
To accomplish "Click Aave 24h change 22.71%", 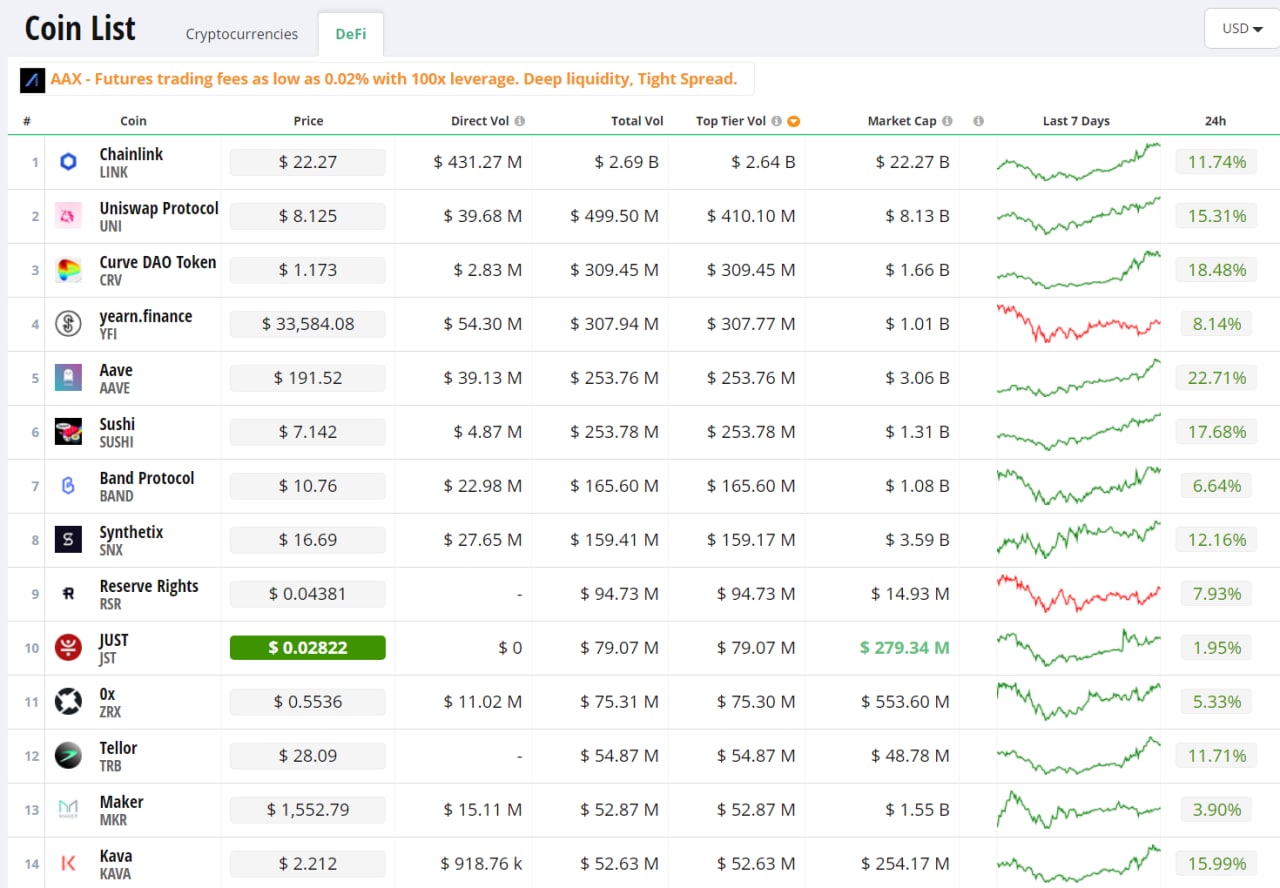I will [1216, 378].
